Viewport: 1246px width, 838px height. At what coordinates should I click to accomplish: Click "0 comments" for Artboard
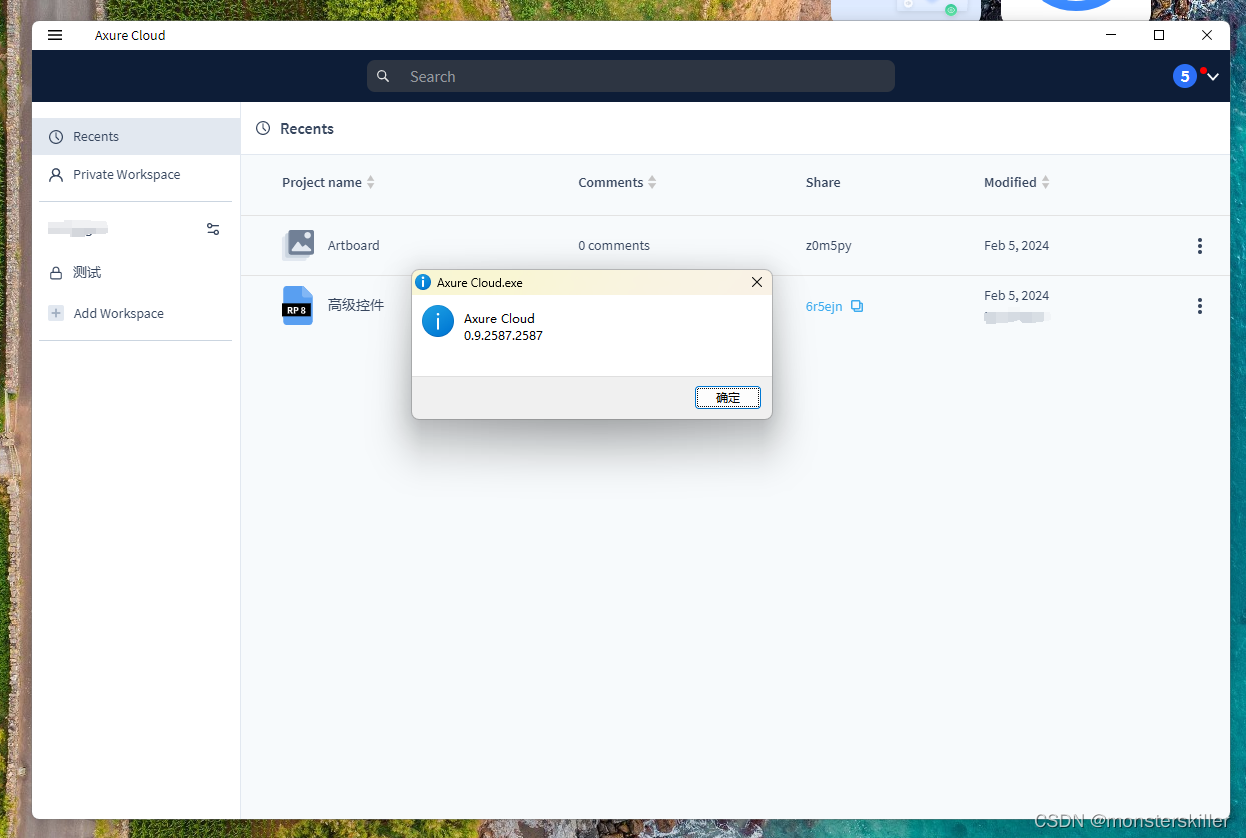pos(614,245)
